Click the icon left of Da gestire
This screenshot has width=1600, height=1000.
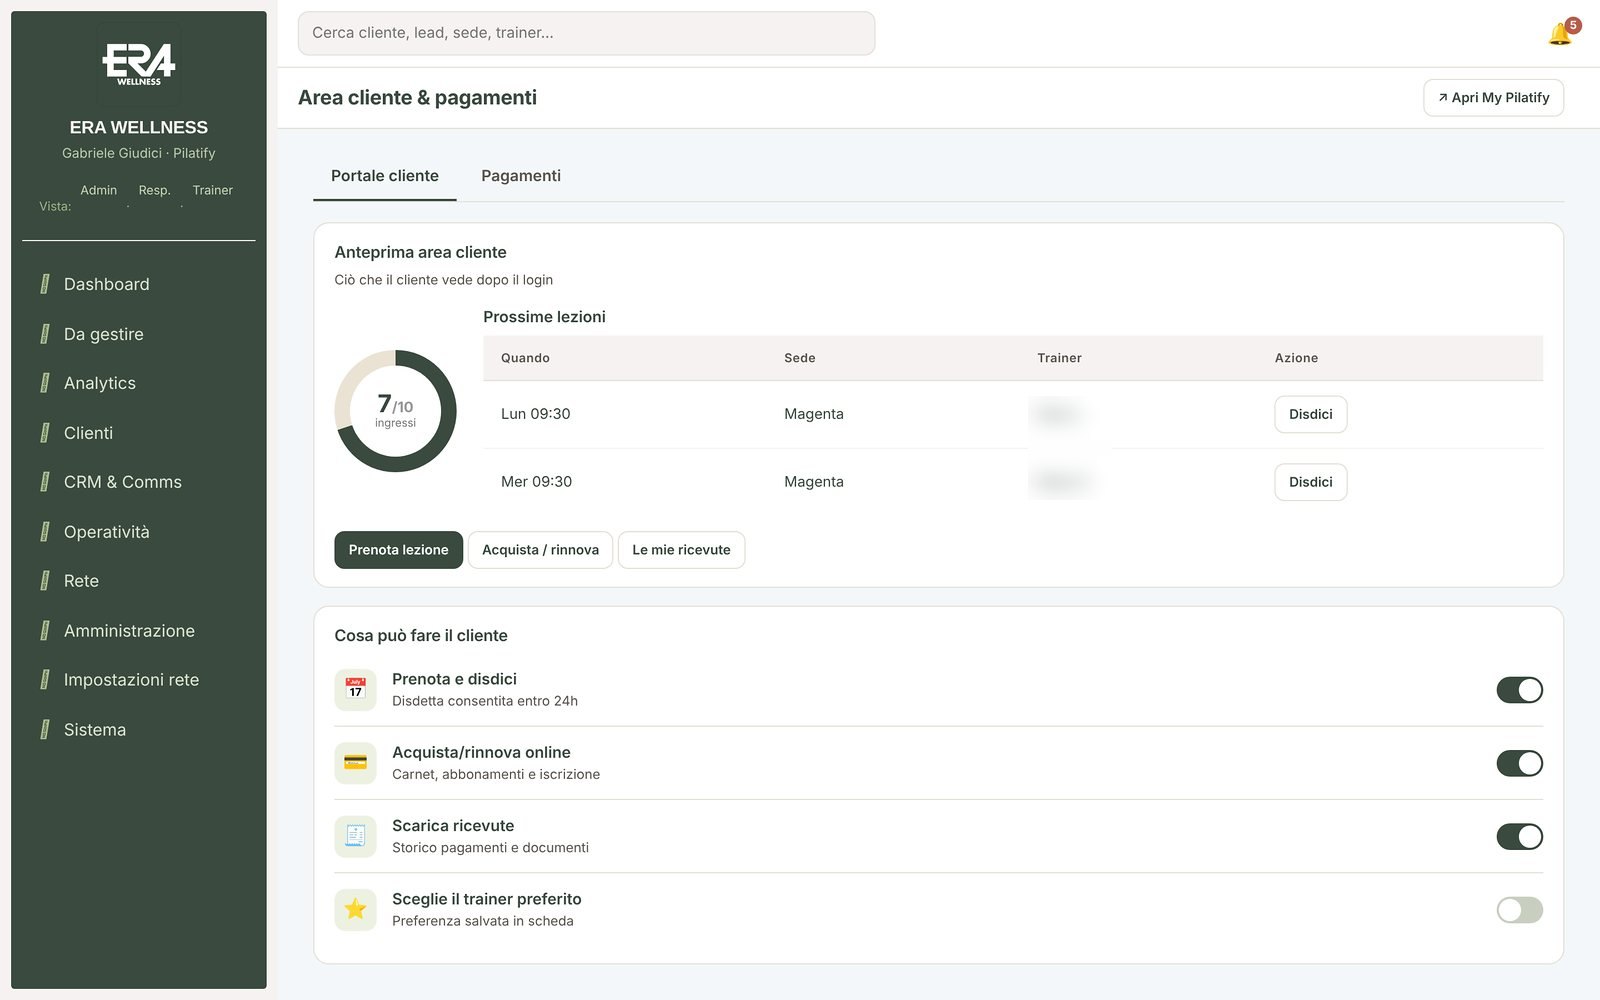click(x=45, y=334)
